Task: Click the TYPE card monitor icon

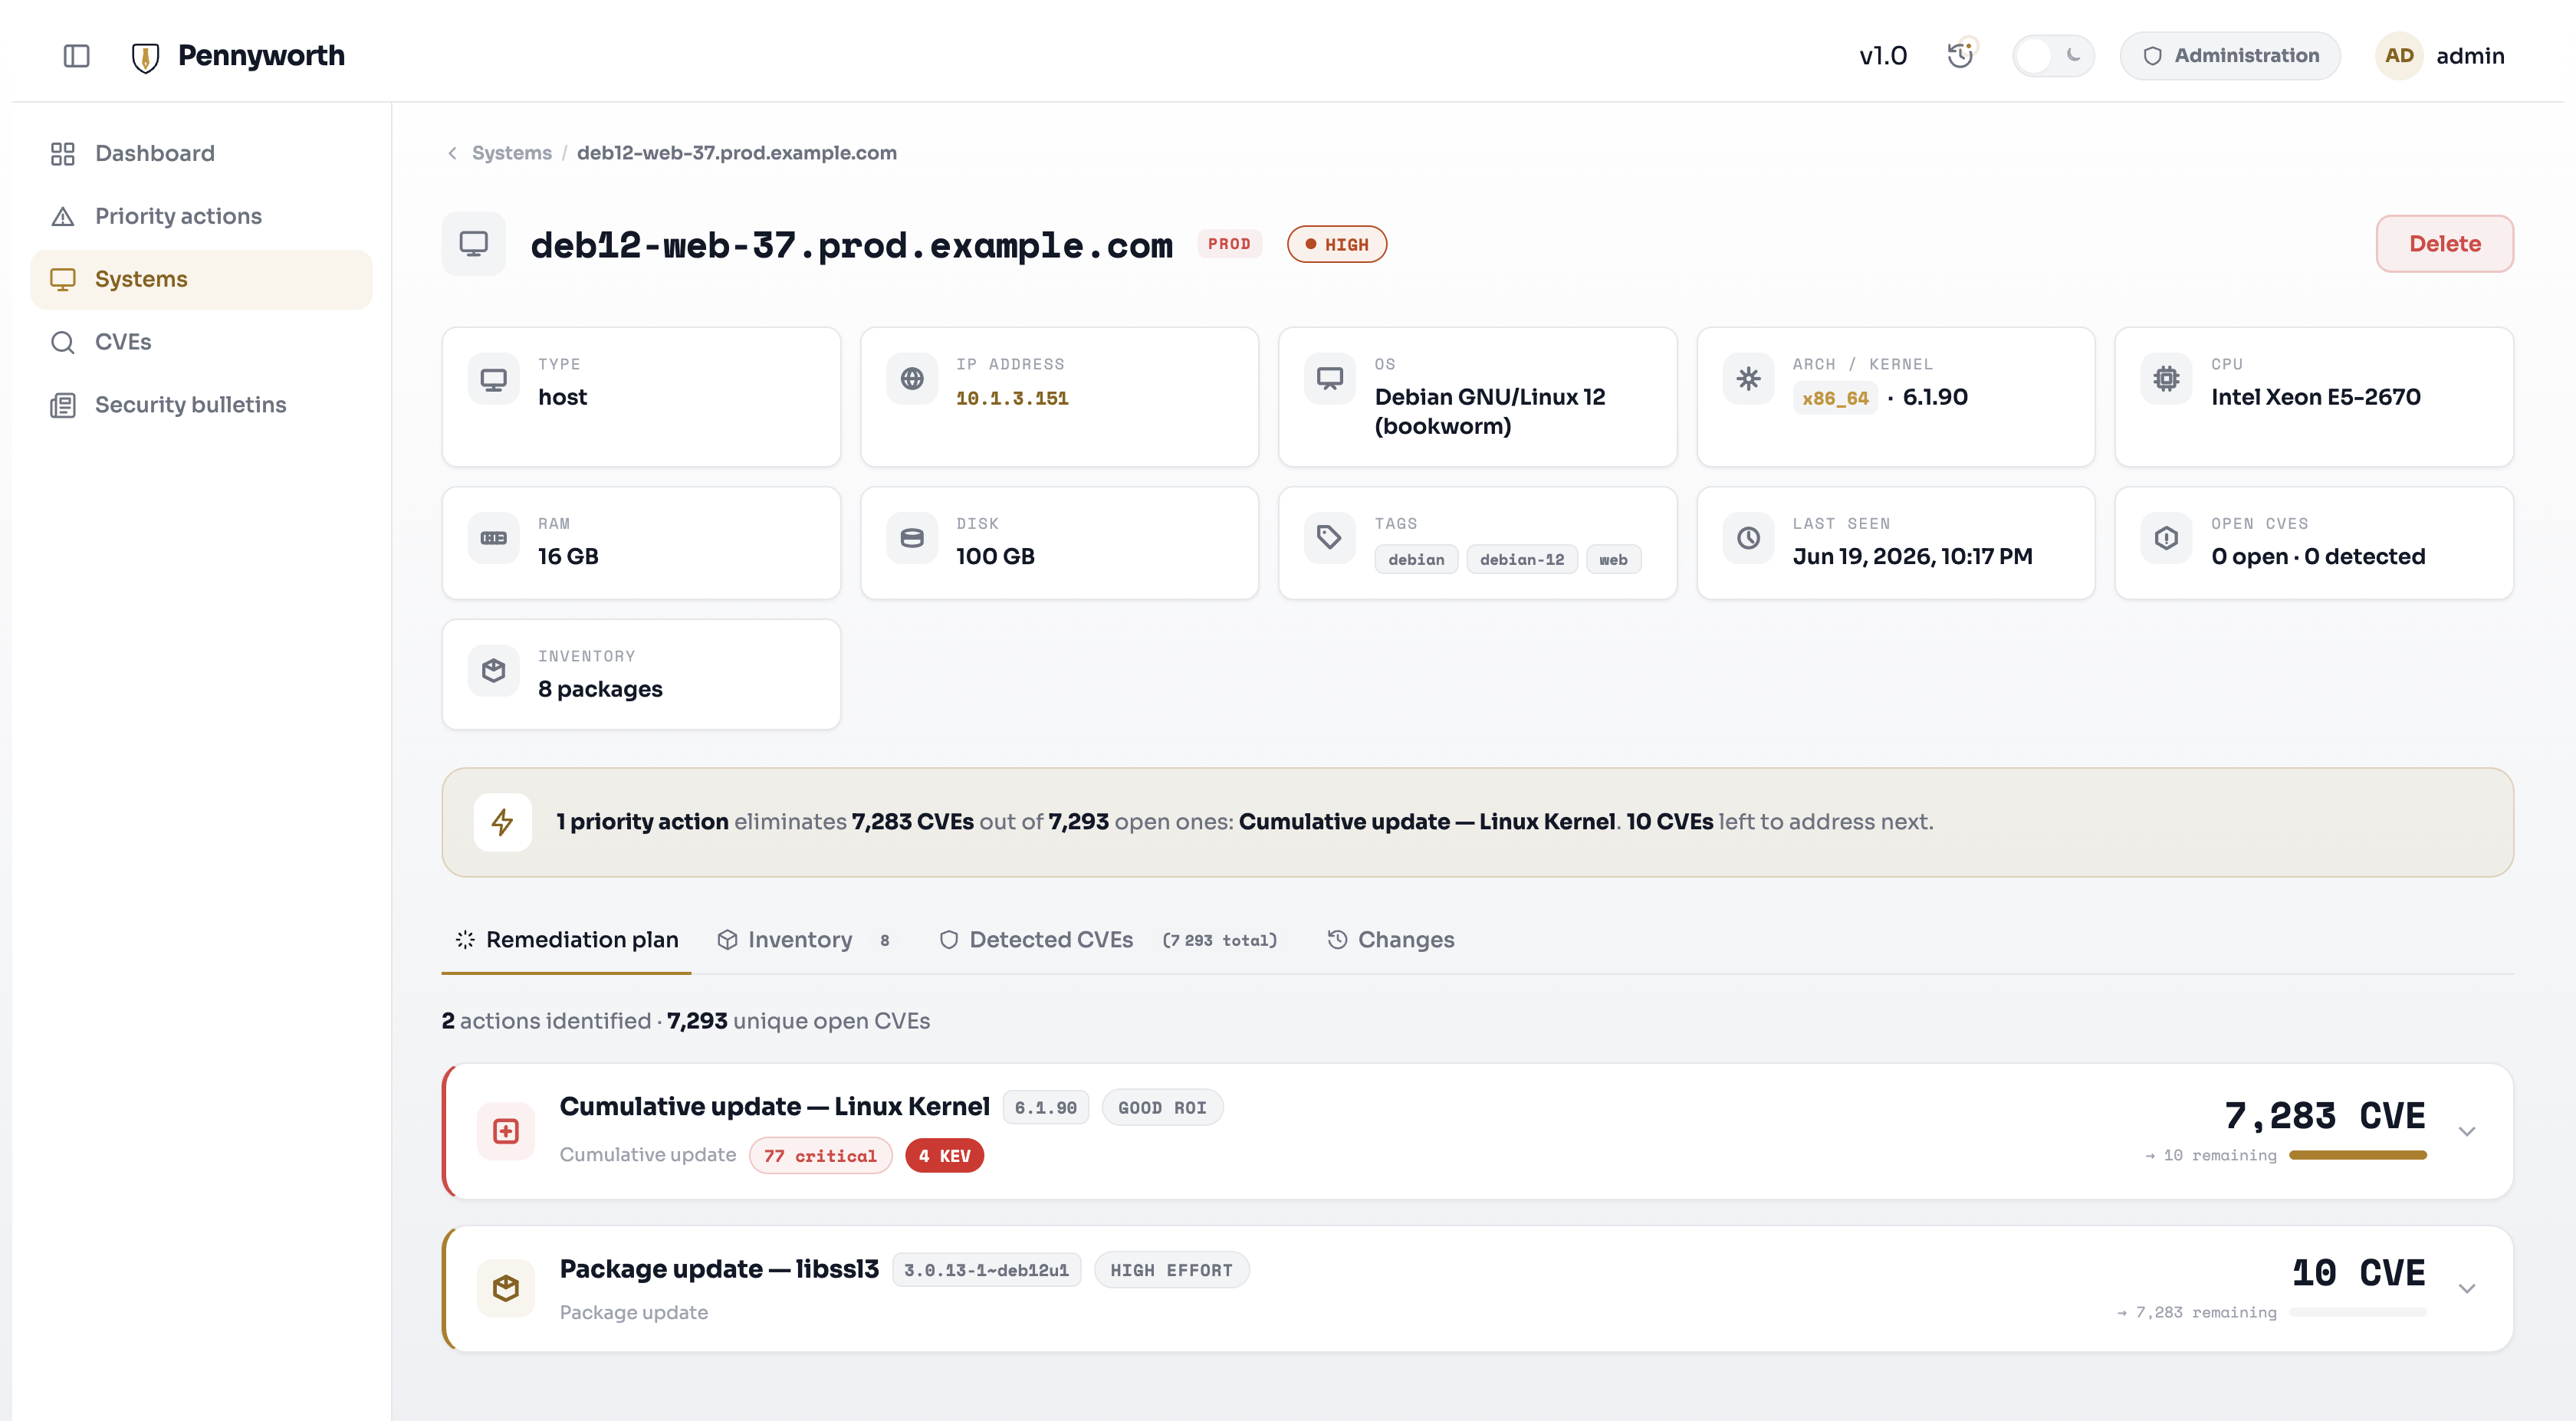Action: (494, 379)
